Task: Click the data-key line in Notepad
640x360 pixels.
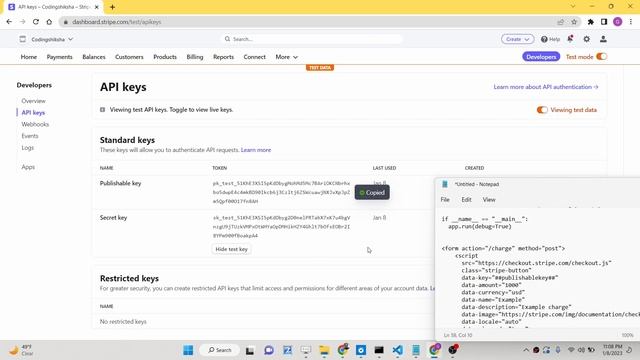Action: pos(510,278)
